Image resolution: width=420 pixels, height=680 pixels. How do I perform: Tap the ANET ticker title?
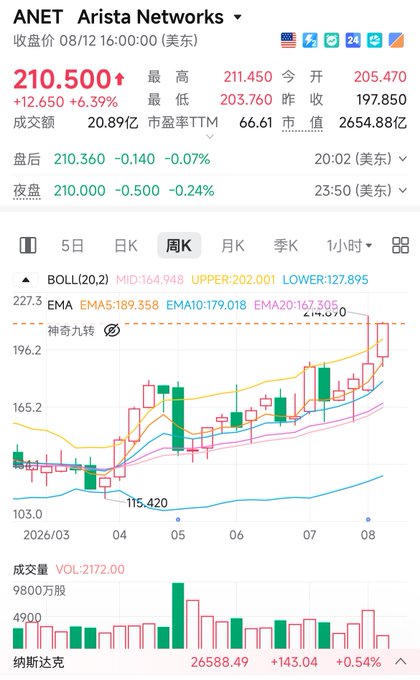coord(38,17)
